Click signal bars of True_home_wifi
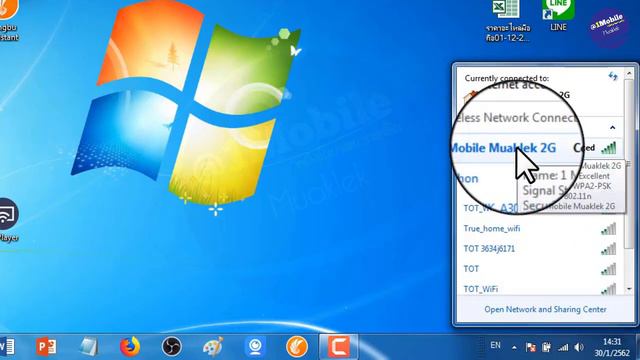Screen dimensions: 640x360 point(609,229)
